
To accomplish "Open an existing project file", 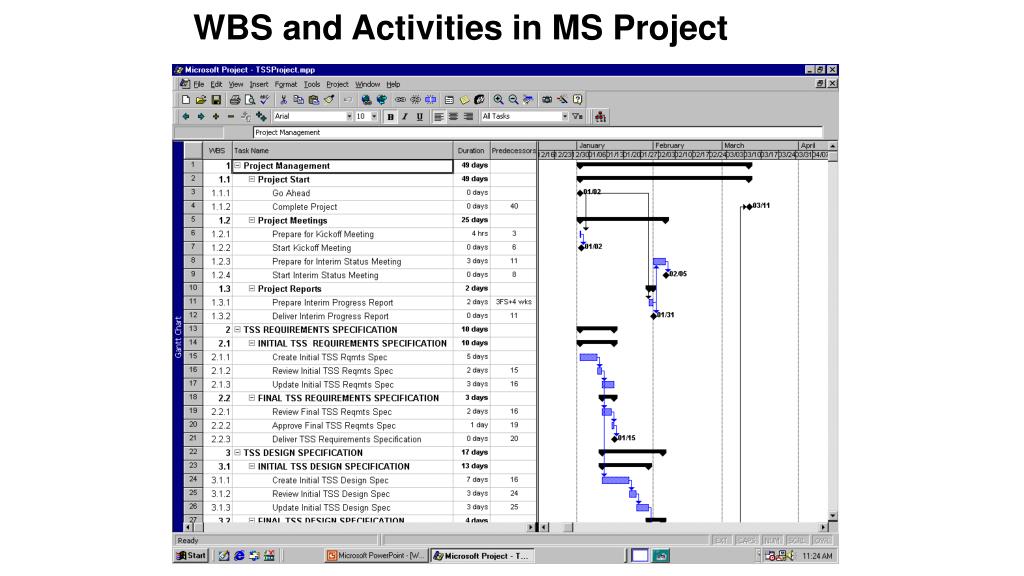I will (x=200, y=100).
